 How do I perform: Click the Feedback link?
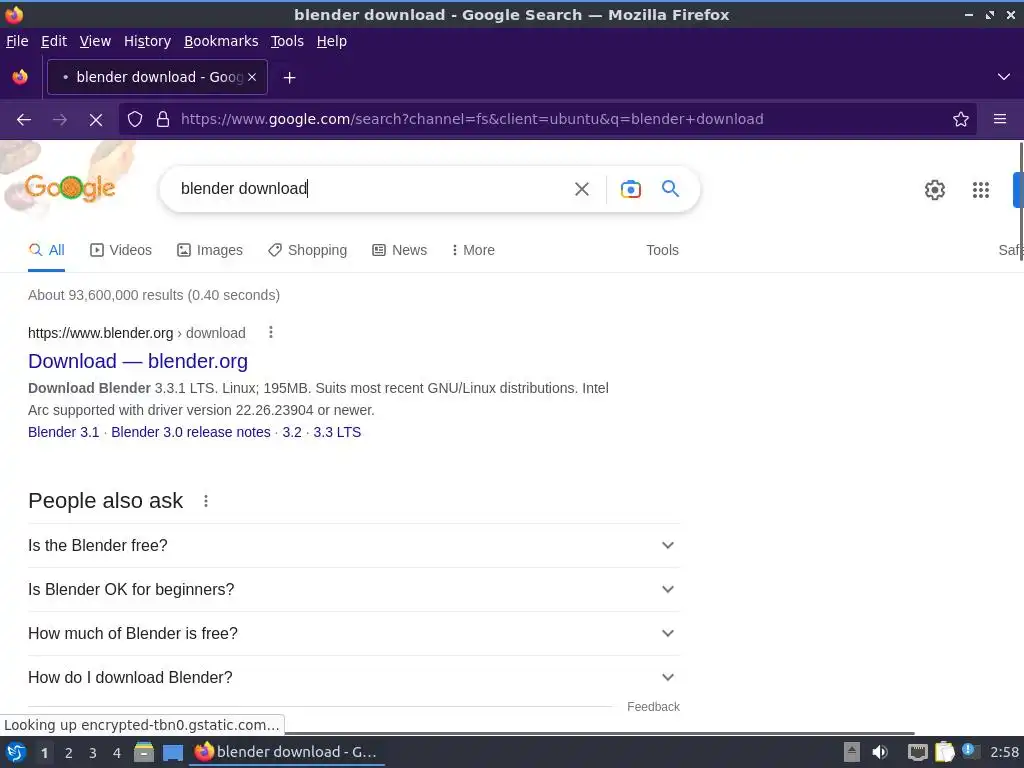[x=653, y=707]
